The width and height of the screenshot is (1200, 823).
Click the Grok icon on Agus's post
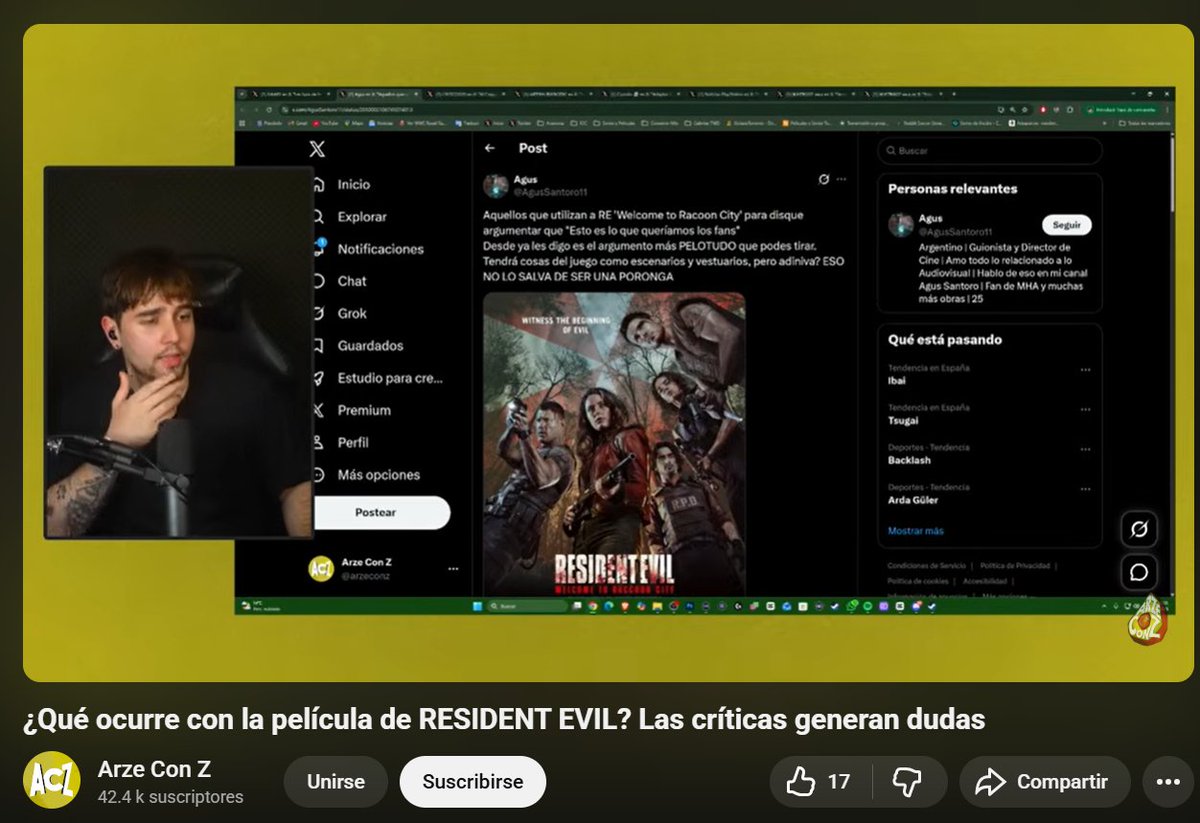point(823,179)
